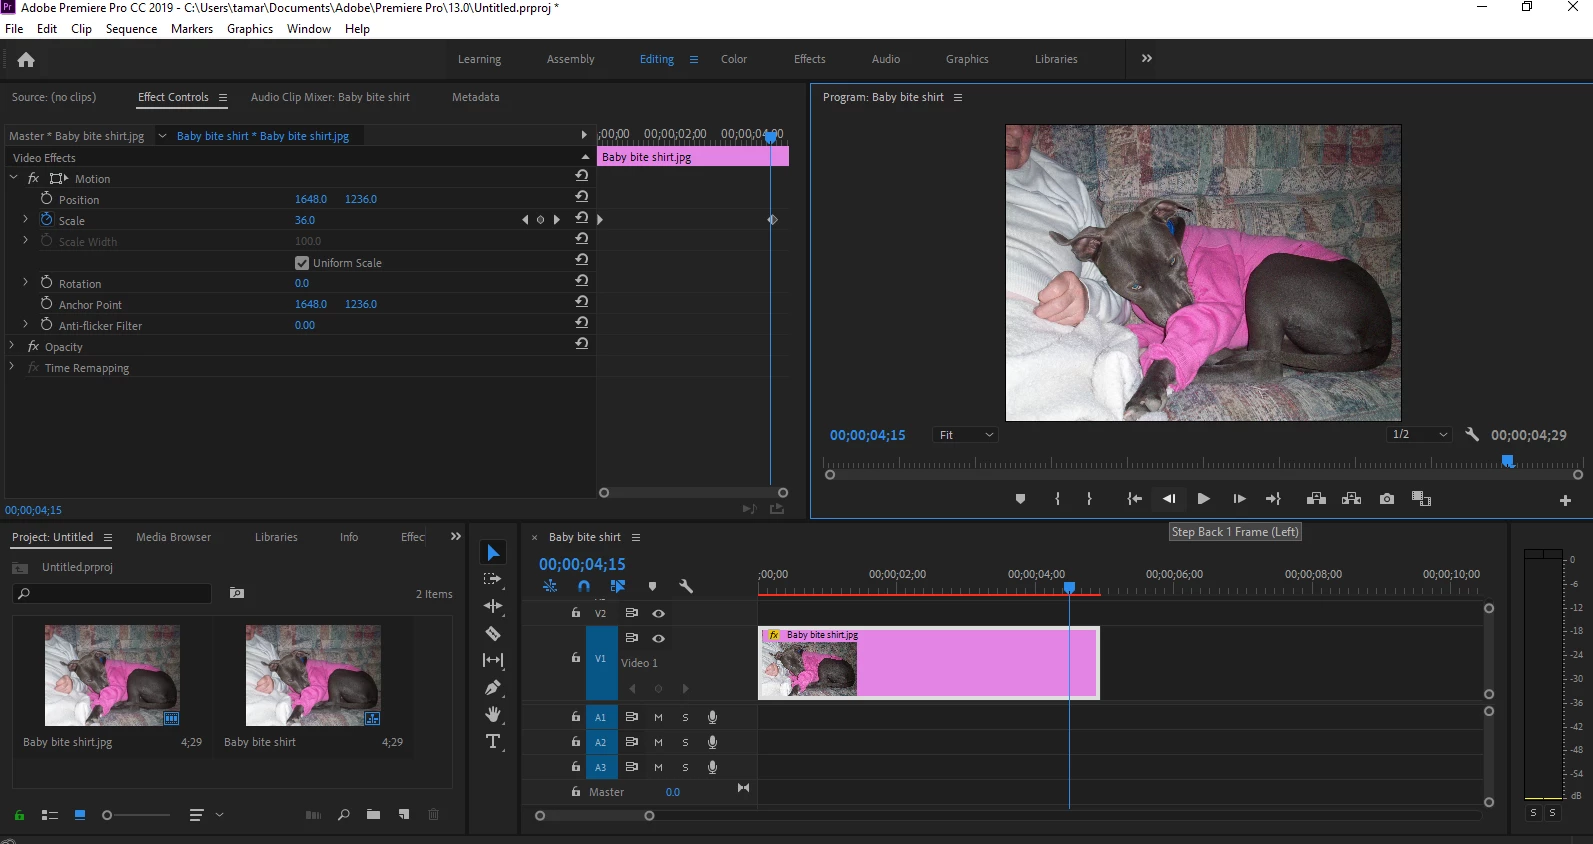Toggle track lock for V2
The image size is (1593, 844).
[x=576, y=613]
